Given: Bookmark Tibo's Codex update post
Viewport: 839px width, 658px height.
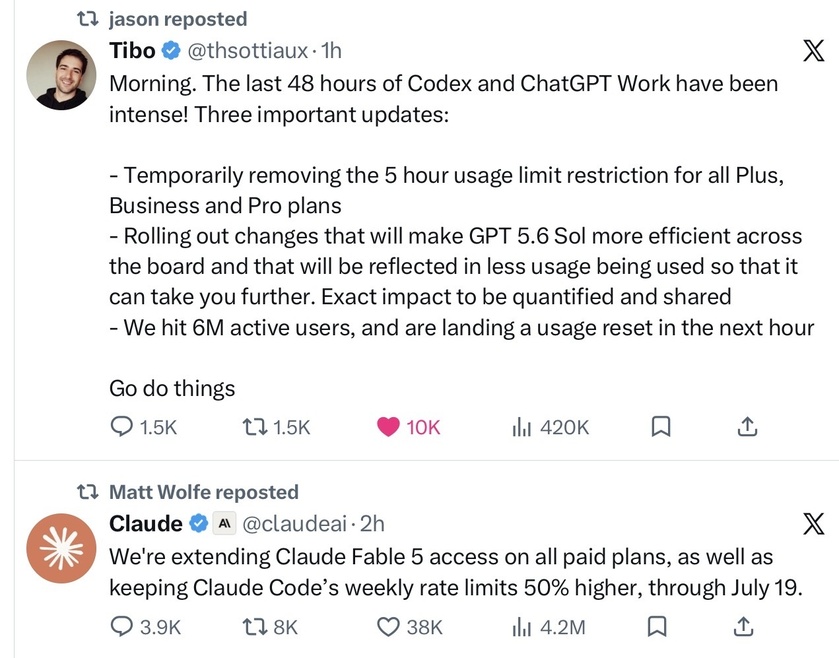Looking at the screenshot, I should coord(661,427).
